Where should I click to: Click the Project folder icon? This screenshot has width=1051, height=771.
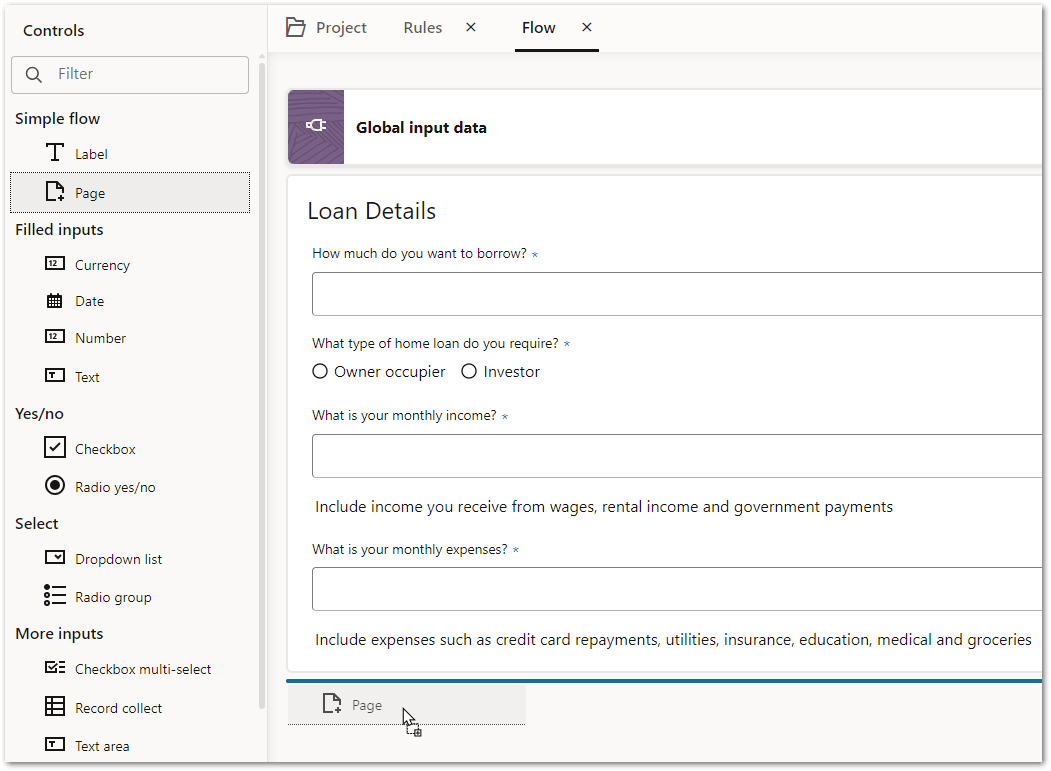coord(296,27)
